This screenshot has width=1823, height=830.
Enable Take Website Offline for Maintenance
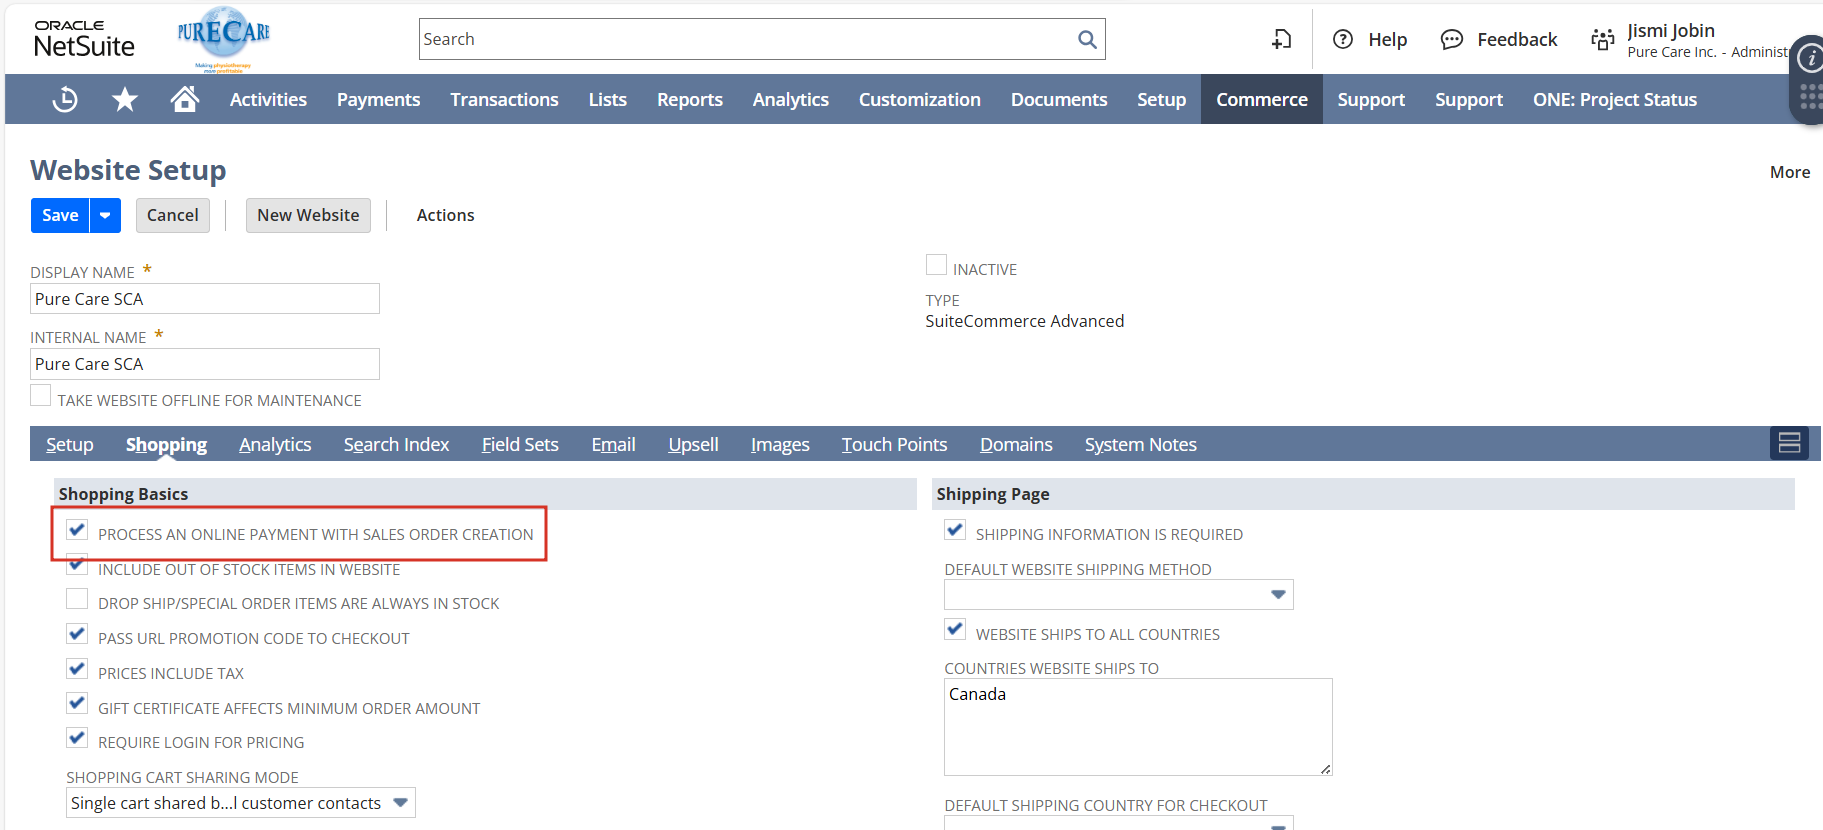point(41,396)
